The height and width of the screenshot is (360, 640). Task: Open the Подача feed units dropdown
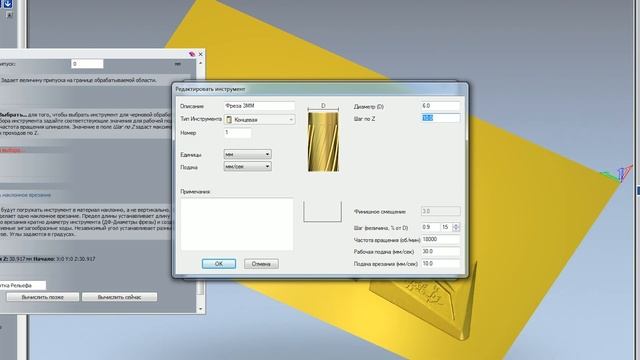click(247, 167)
